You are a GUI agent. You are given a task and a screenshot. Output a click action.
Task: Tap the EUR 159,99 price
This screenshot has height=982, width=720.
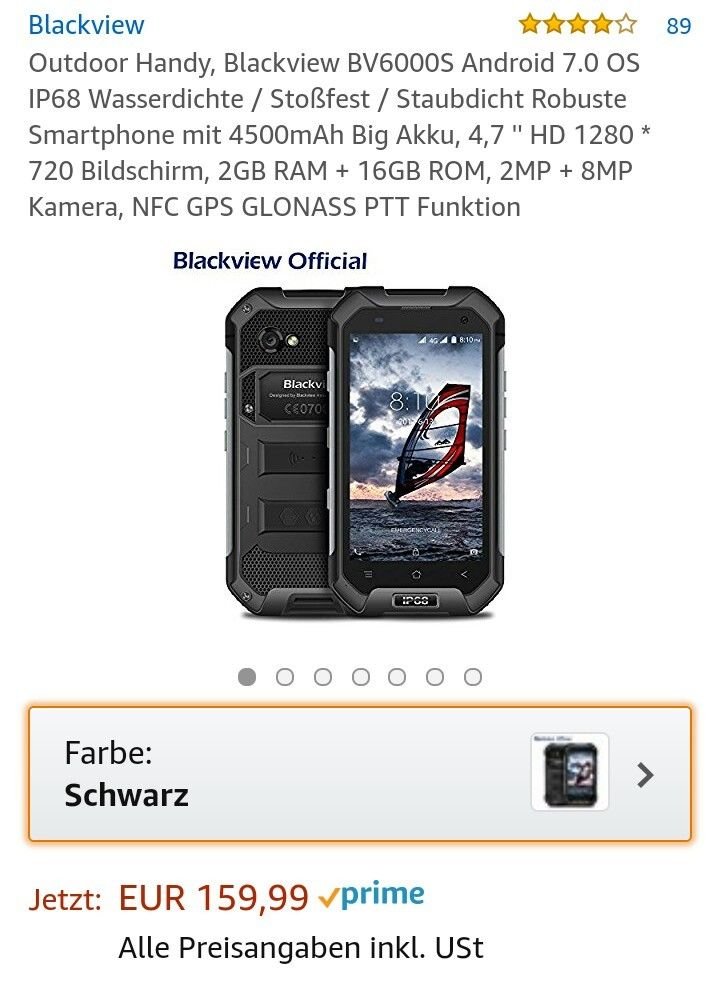(213, 897)
